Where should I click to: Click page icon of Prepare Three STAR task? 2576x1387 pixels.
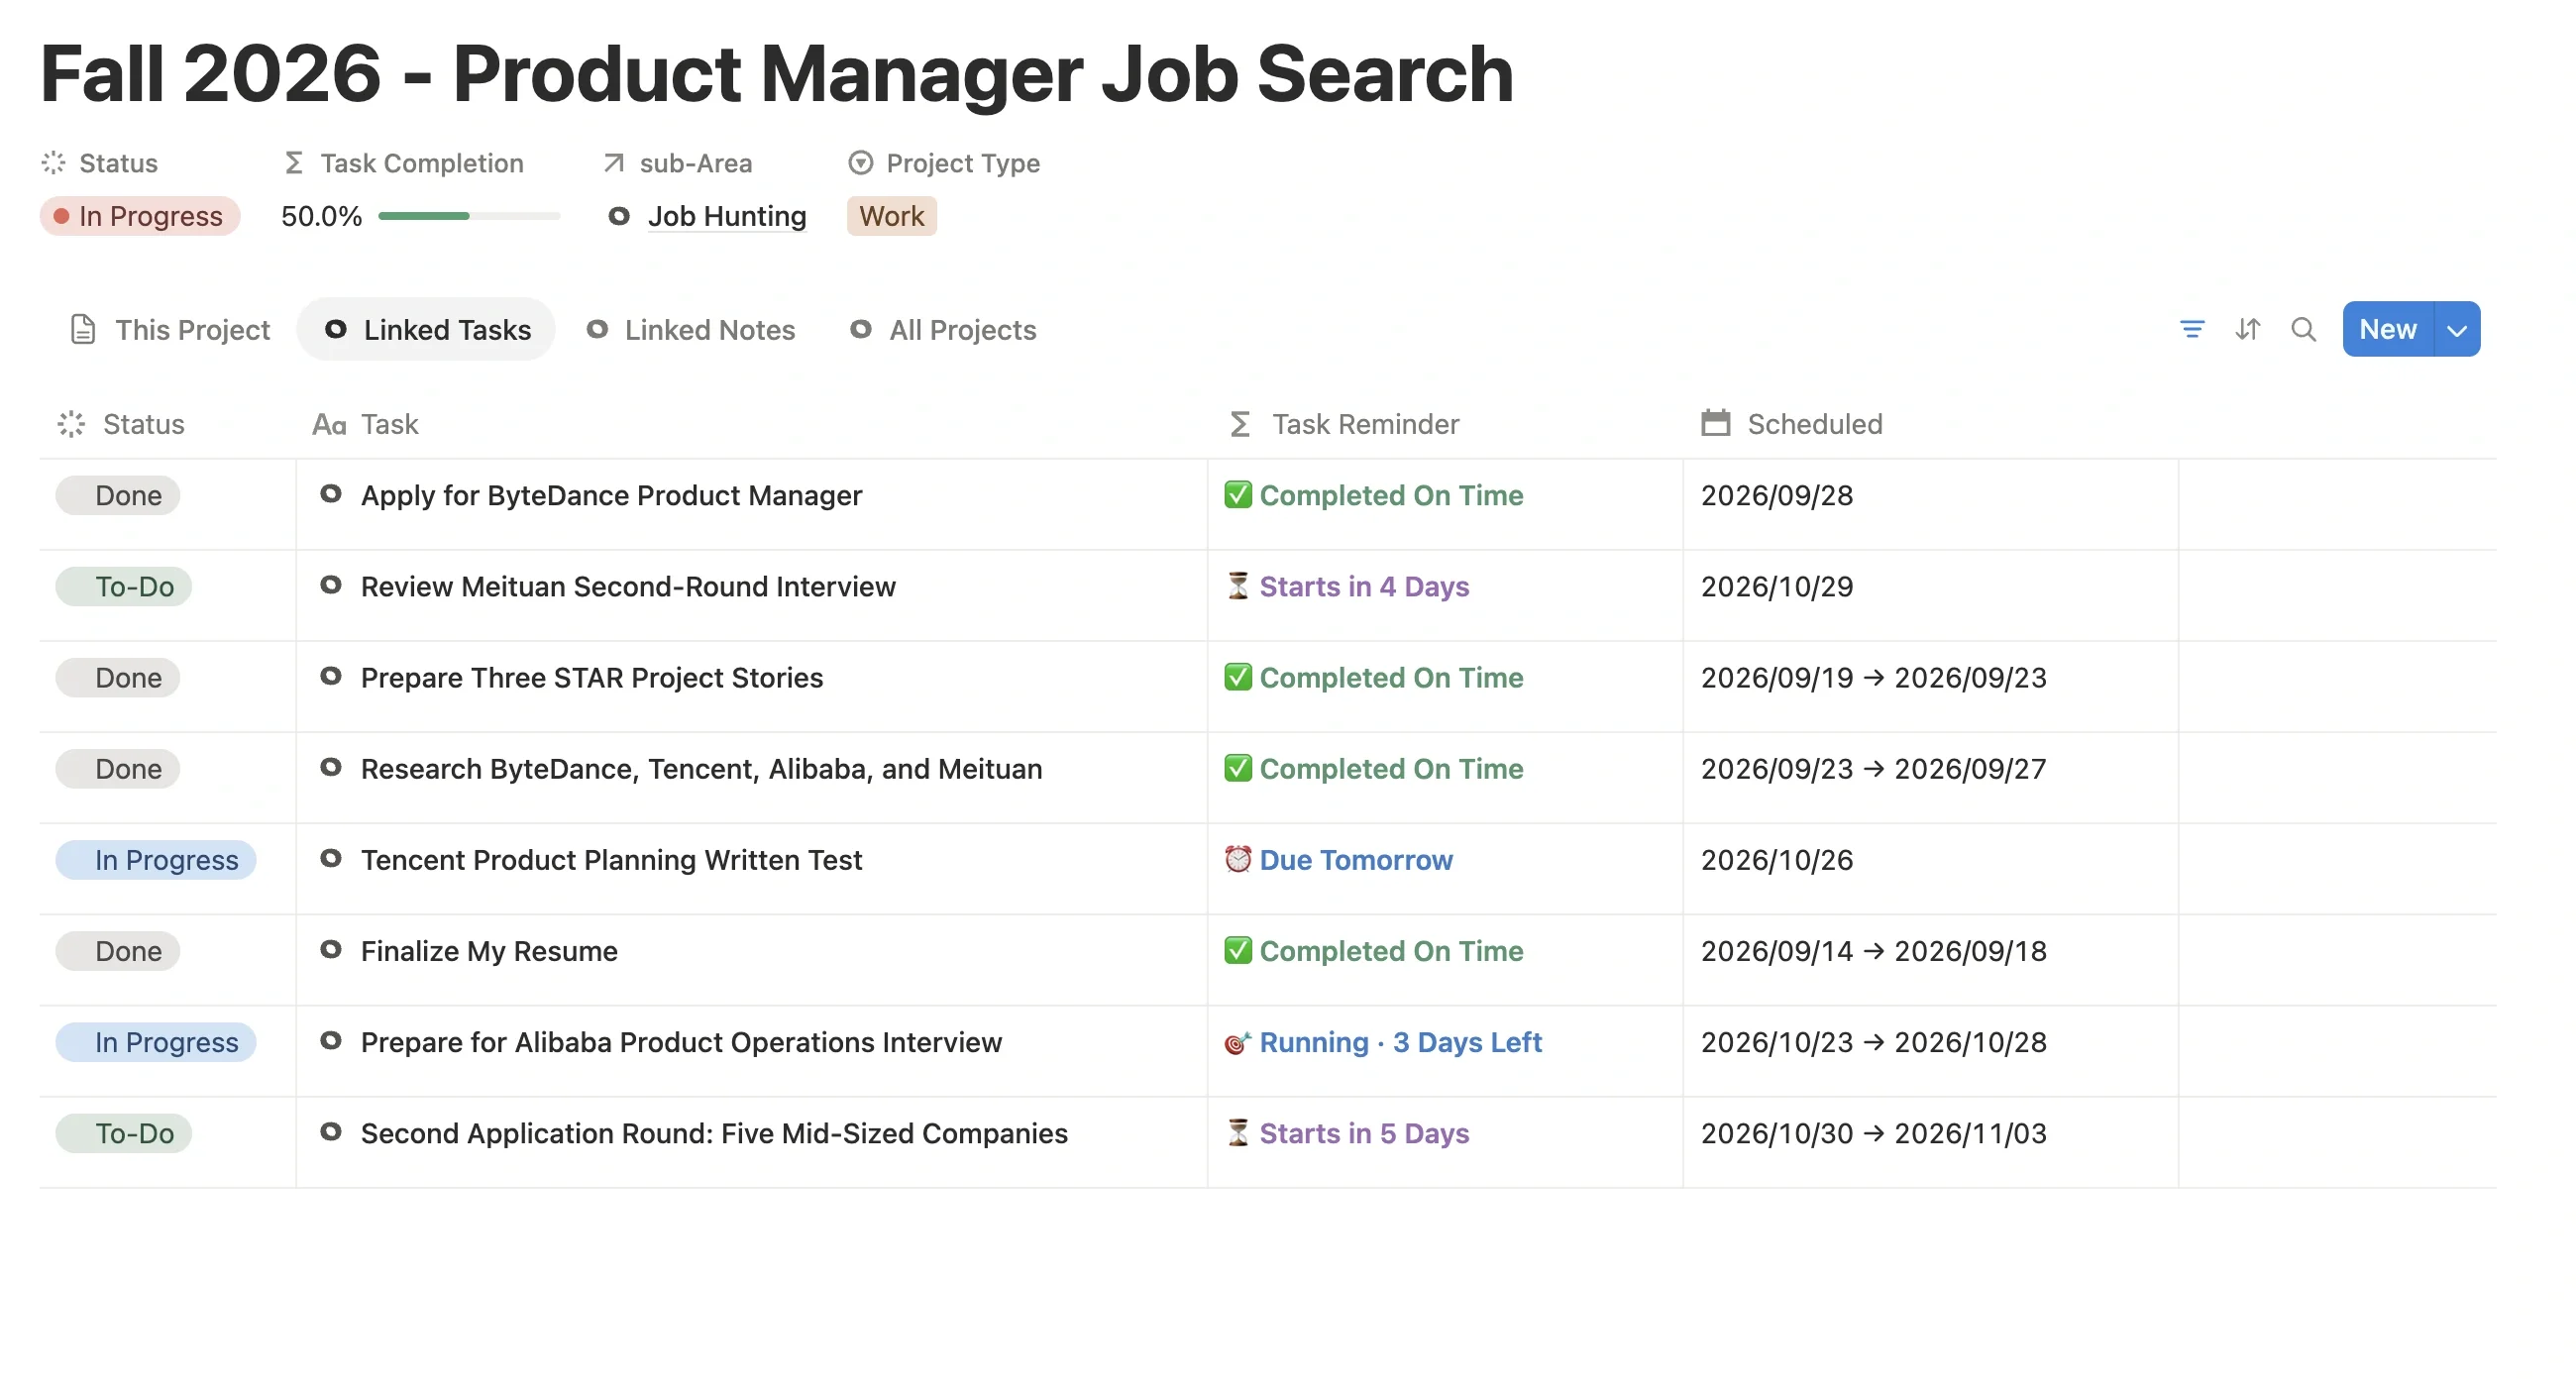[x=330, y=676]
